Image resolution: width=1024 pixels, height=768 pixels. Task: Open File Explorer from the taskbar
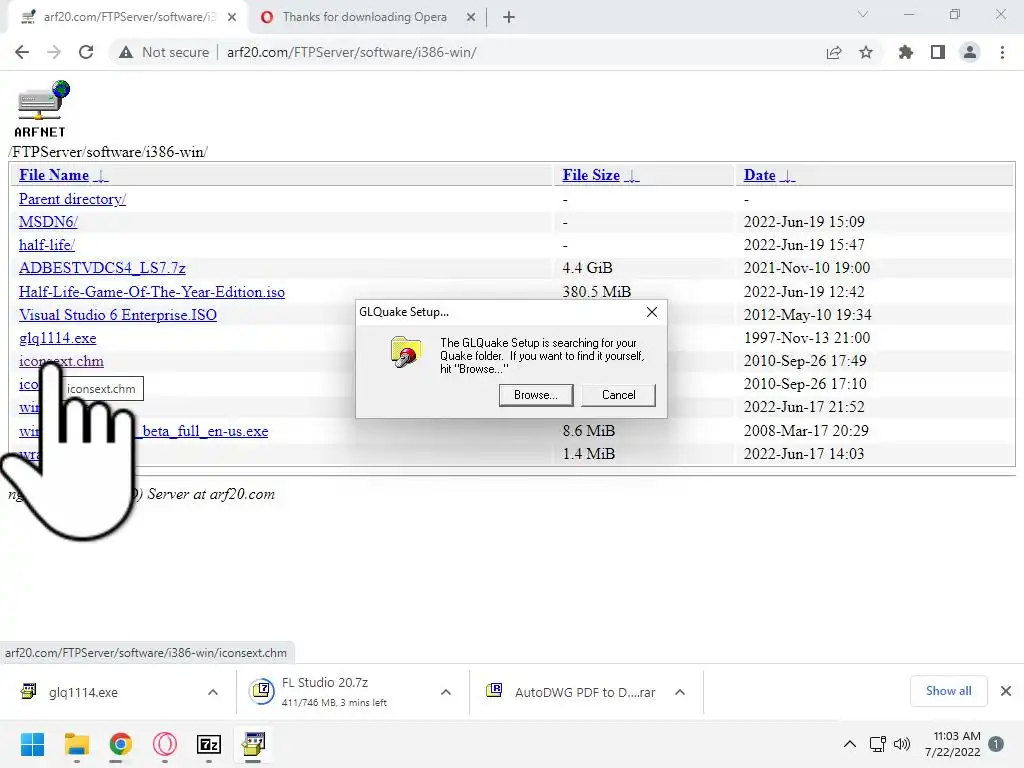76,744
